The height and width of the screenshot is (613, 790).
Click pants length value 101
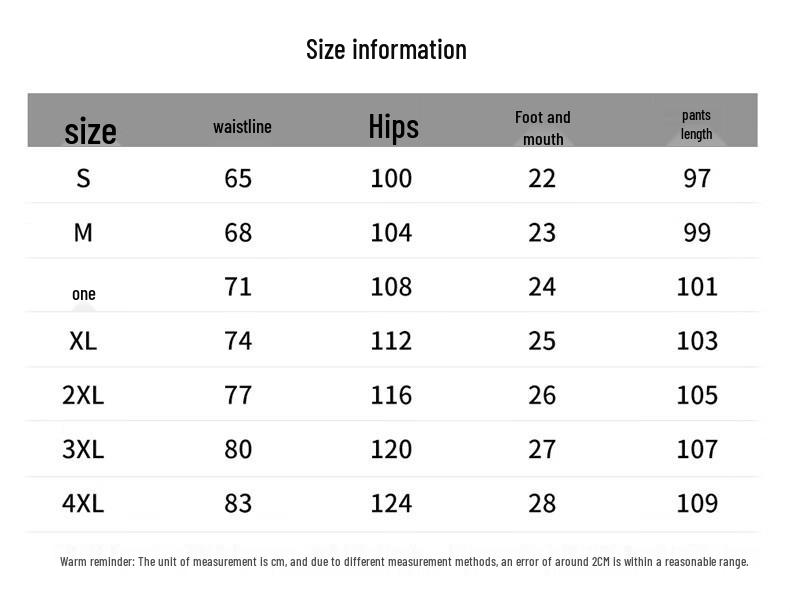[697, 287]
